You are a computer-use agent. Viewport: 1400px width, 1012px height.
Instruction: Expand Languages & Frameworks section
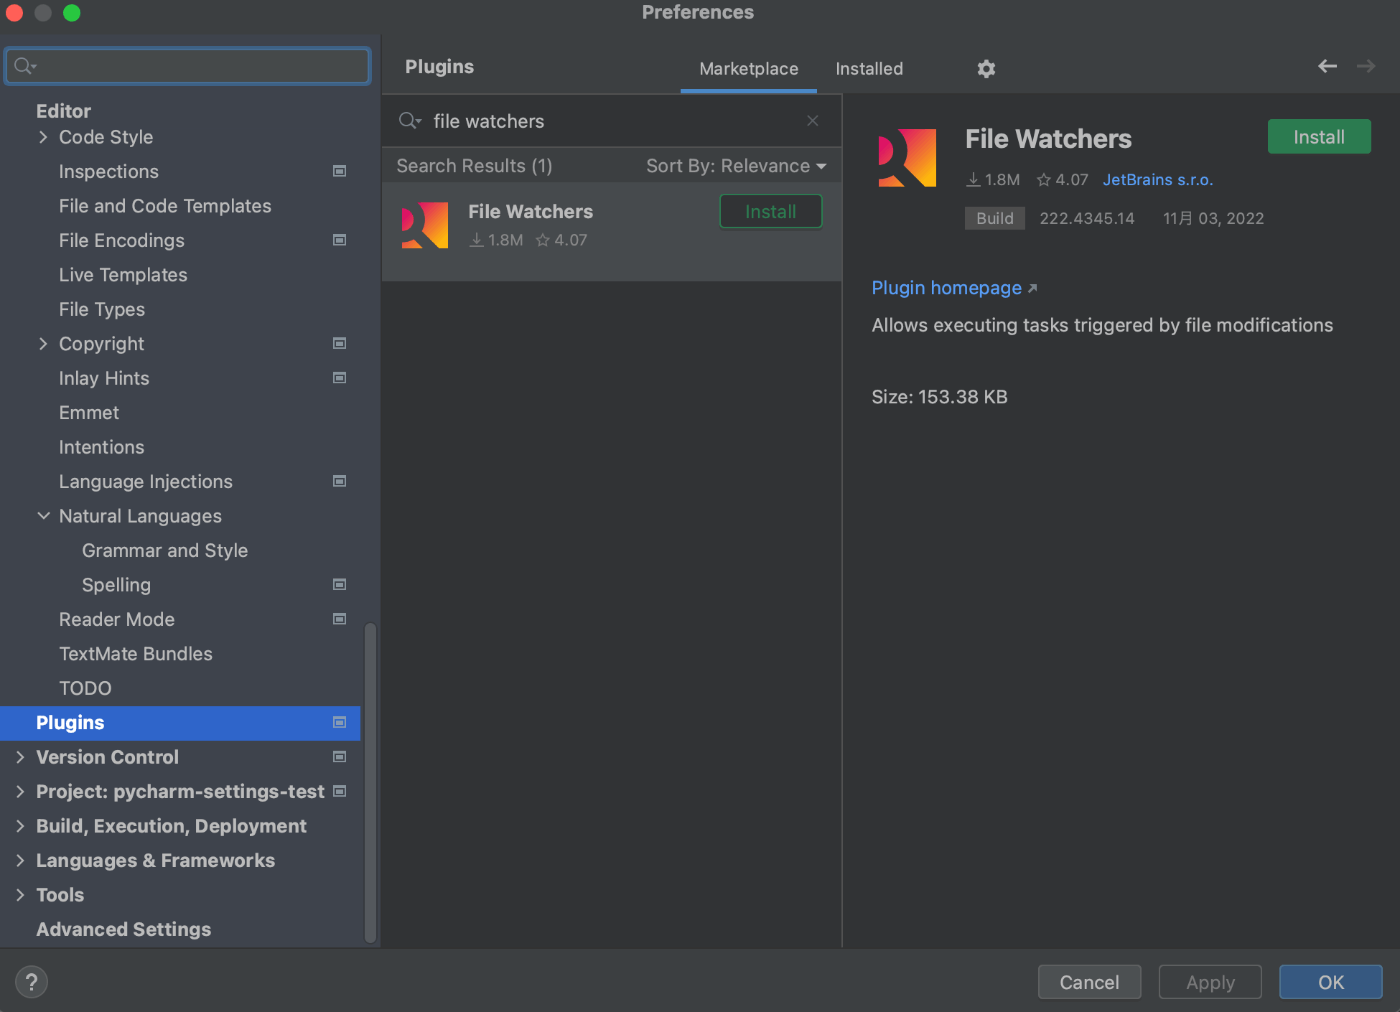[20, 860]
